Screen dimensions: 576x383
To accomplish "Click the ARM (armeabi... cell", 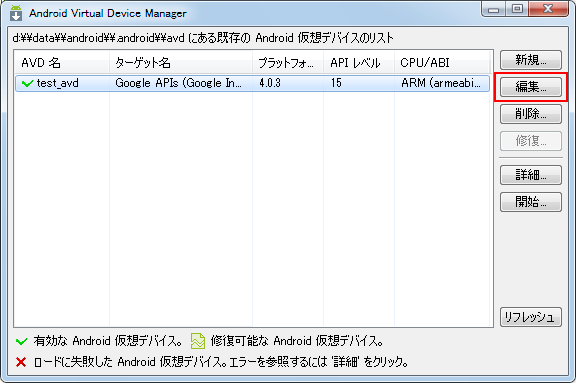I will pyautogui.click(x=441, y=83).
